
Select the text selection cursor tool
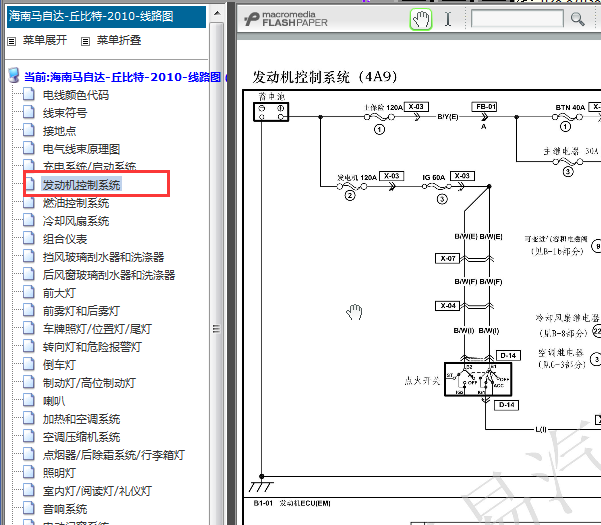(x=448, y=19)
